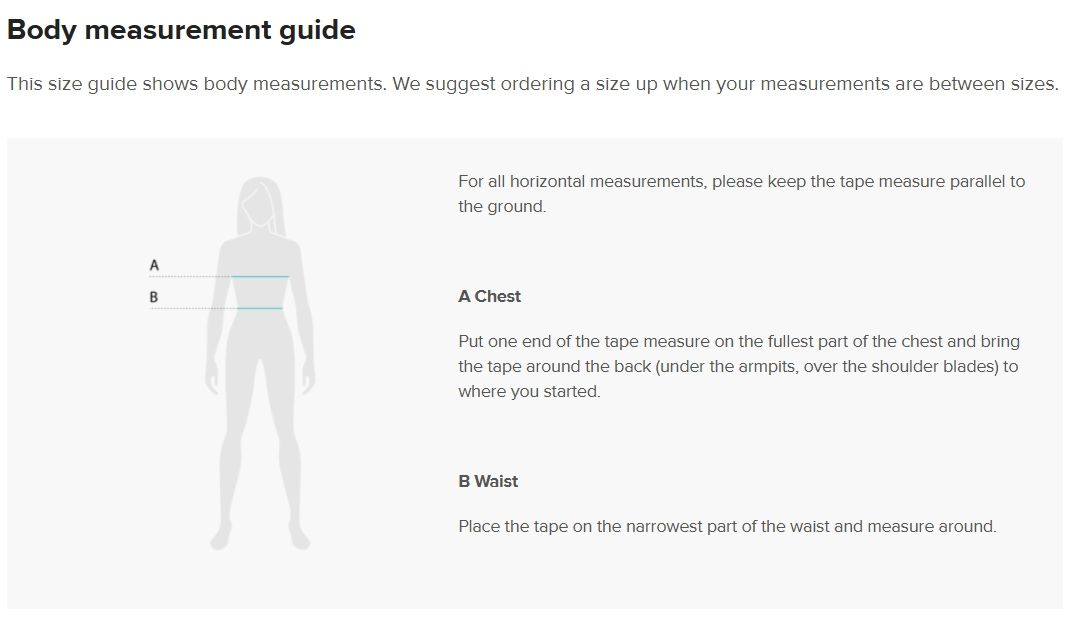Click the size-up suggestion intro sentence
Viewport: 1081px width, 633px height.
pyautogui.click(x=532, y=84)
